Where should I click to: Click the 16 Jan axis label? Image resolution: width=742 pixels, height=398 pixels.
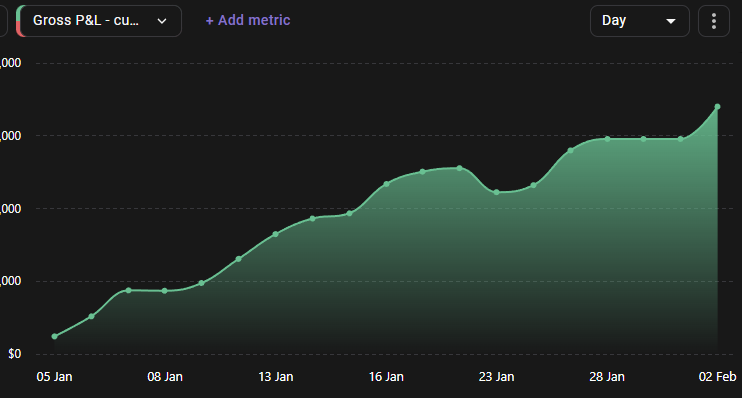(386, 377)
